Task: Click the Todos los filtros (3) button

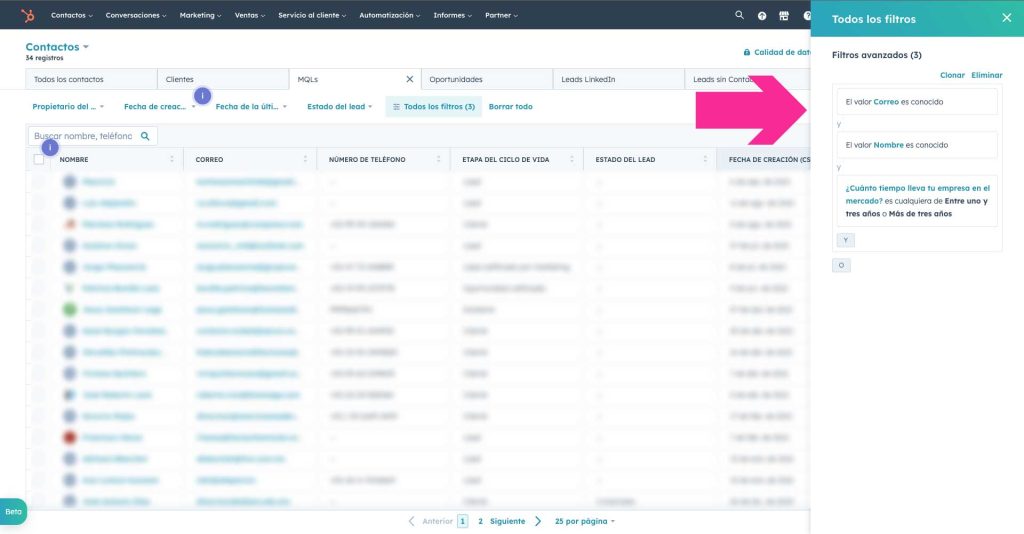Action: [x=434, y=106]
